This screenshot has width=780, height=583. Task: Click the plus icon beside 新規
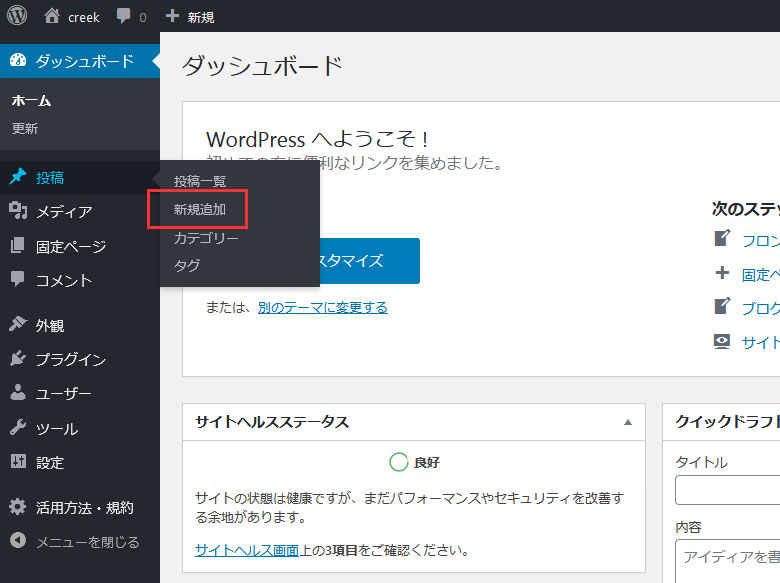click(172, 16)
